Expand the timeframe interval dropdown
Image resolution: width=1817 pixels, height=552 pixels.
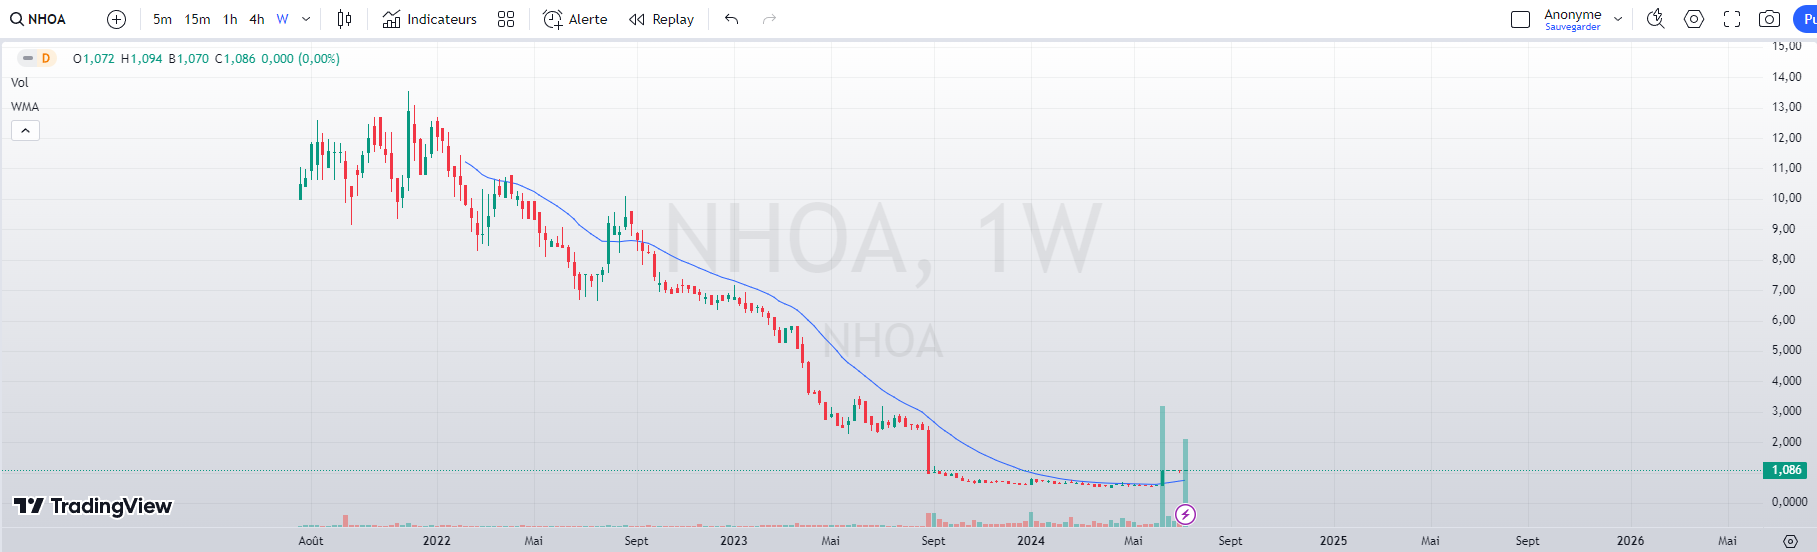coord(306,19)
